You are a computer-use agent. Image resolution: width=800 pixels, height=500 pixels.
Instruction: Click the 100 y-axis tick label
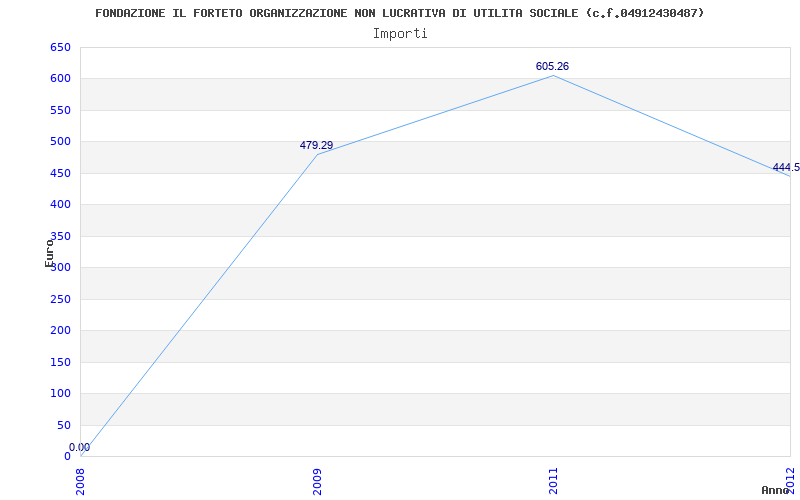[60, 393]
